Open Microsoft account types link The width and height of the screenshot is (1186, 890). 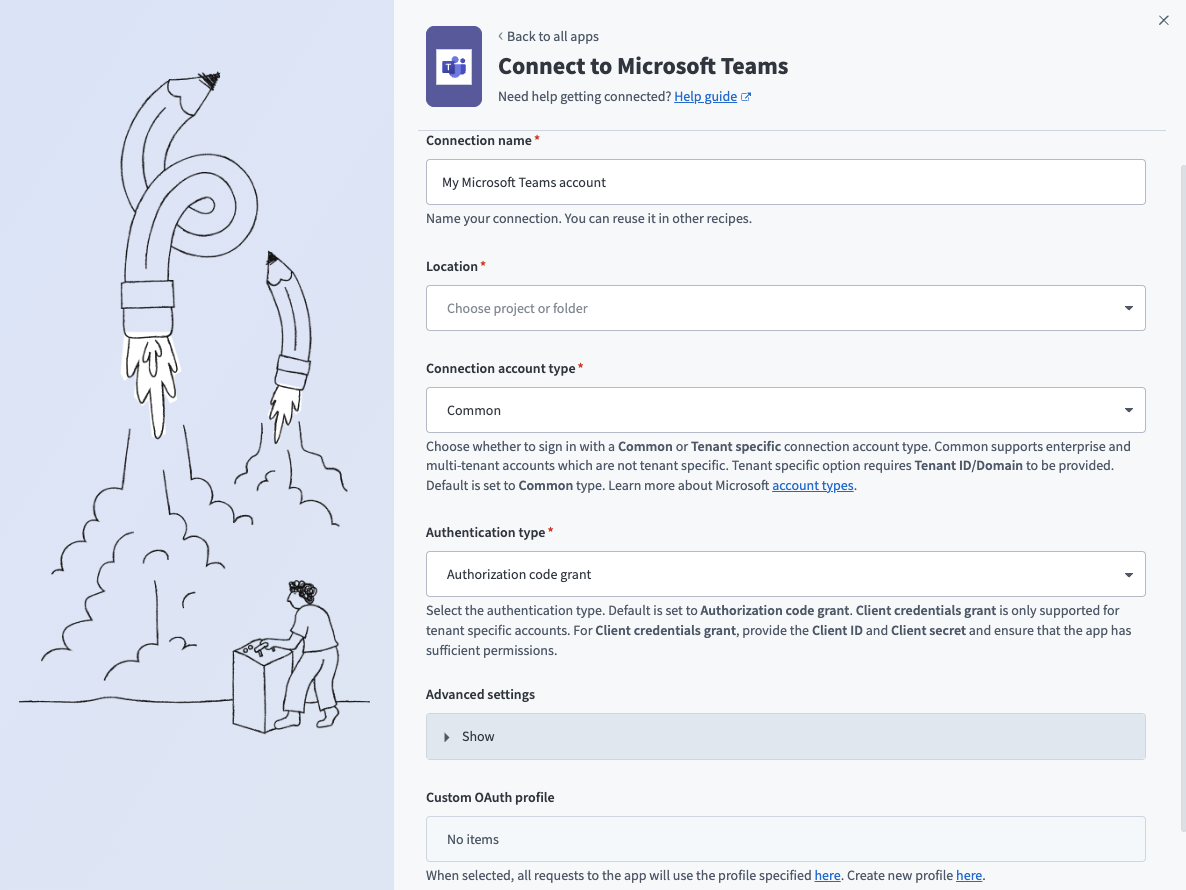point(812,485)
